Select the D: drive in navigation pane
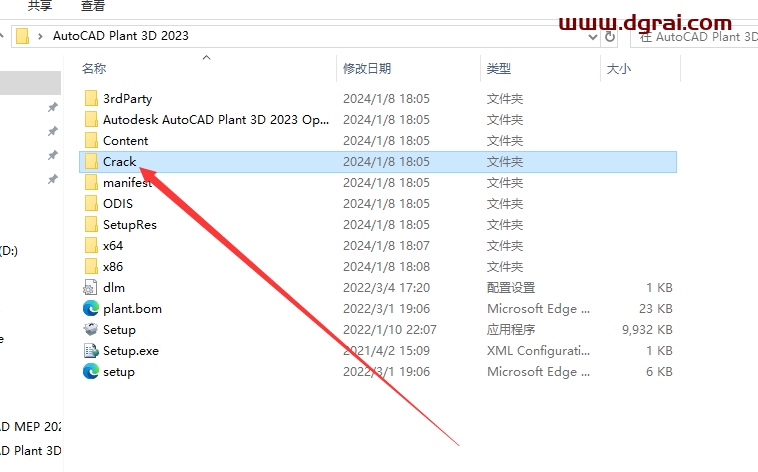This screenshot has width=758, height=472. coord(9,251)
